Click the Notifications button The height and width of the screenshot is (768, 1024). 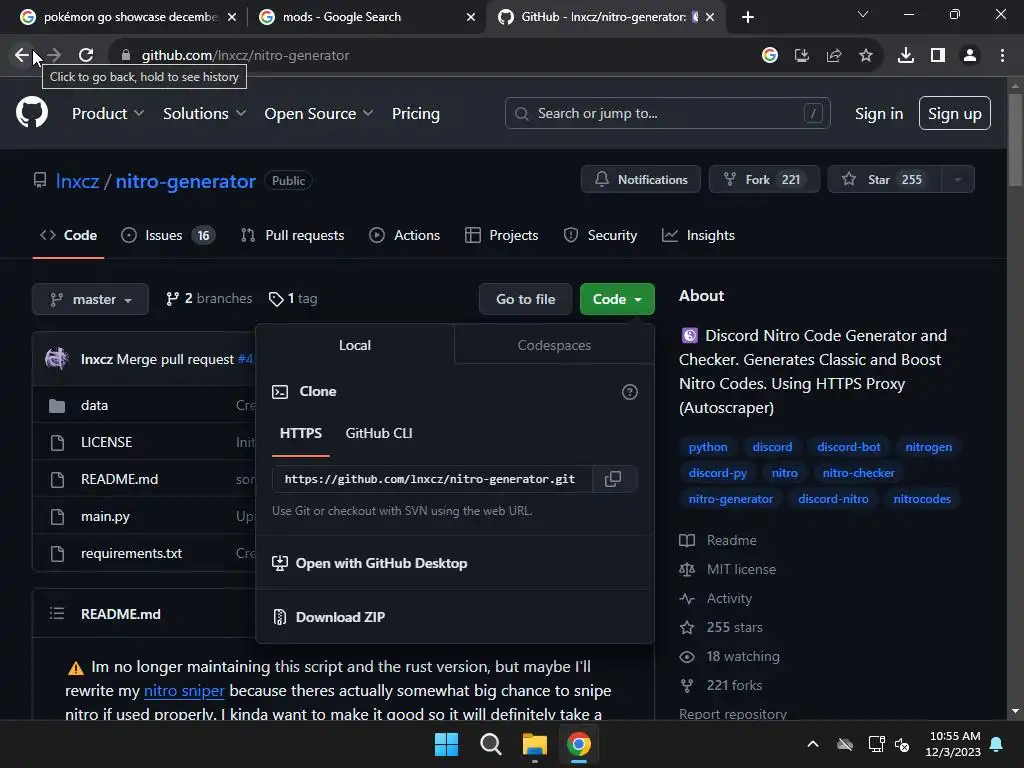tap(641, 180)
